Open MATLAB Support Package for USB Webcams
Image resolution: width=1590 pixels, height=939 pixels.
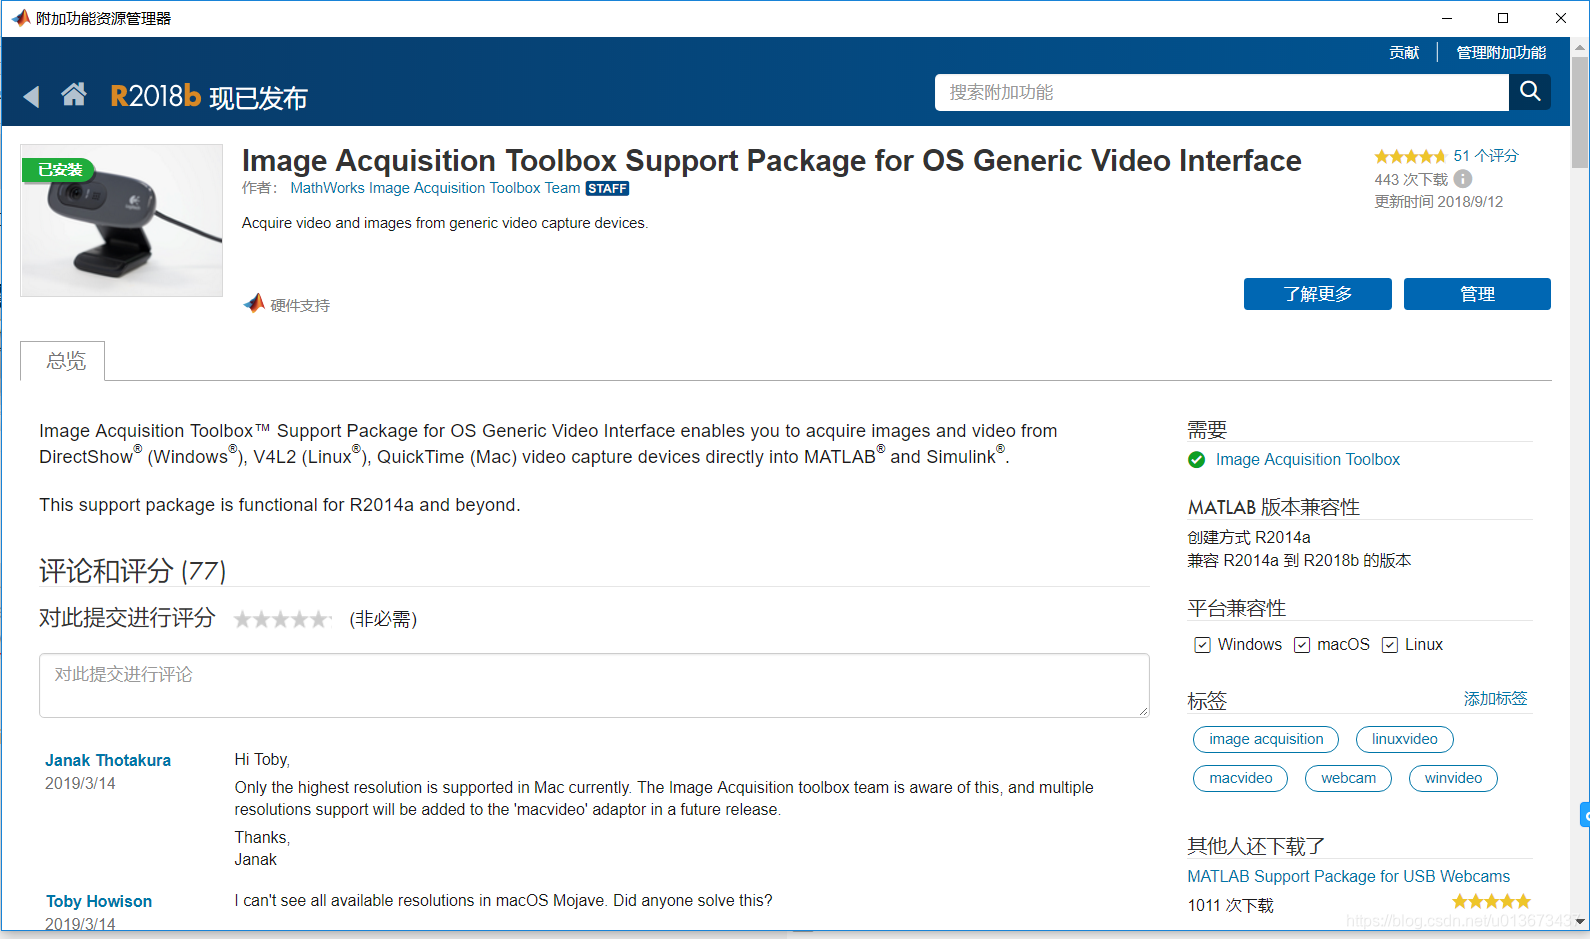[1348, 876]
